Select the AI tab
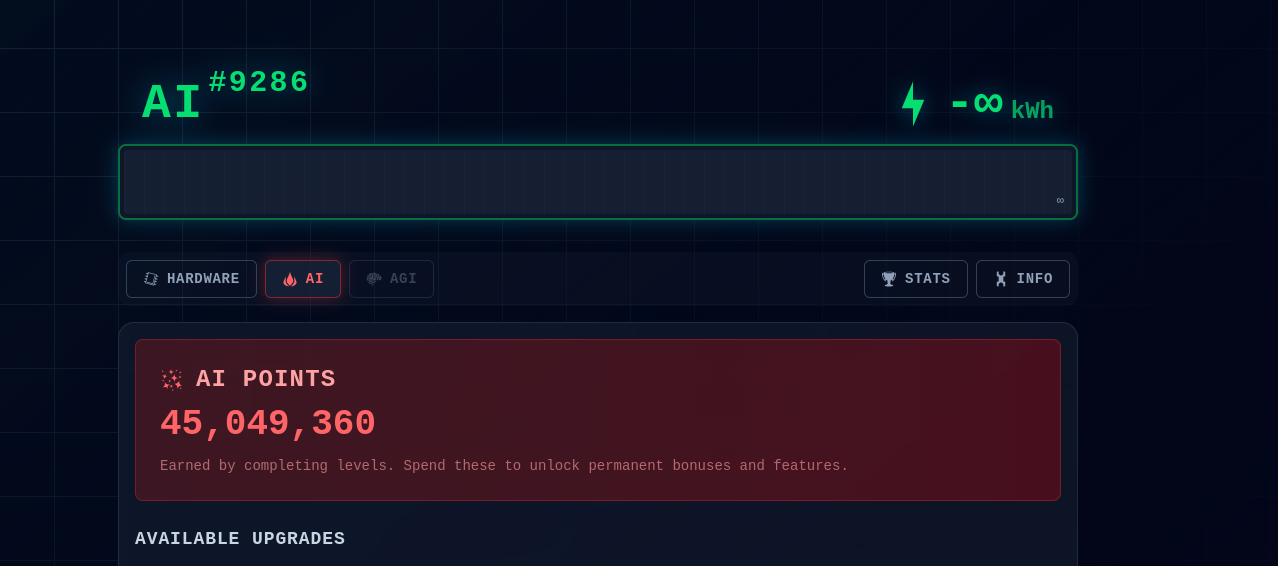 303,279
